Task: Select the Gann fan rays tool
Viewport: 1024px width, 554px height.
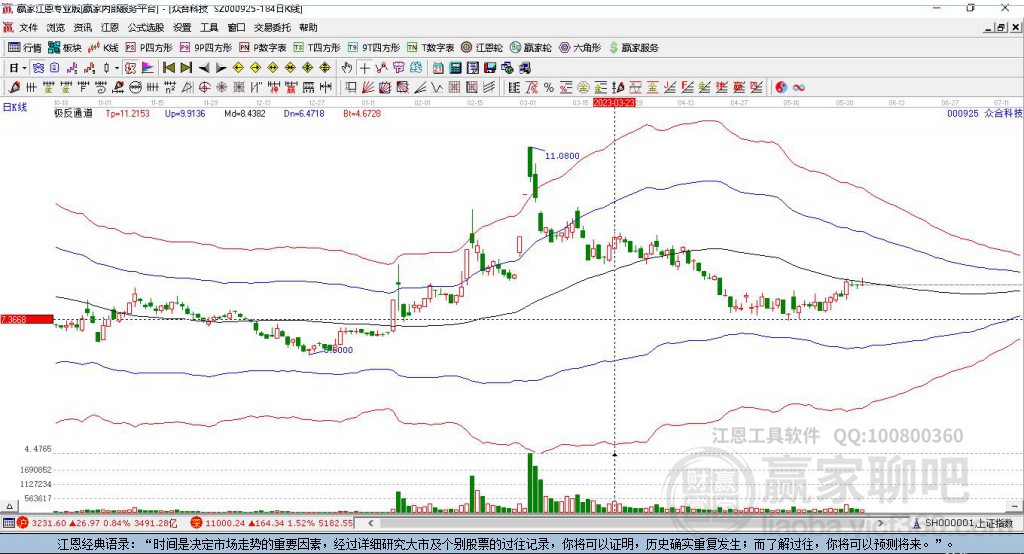Action: (x=368, y=88)
